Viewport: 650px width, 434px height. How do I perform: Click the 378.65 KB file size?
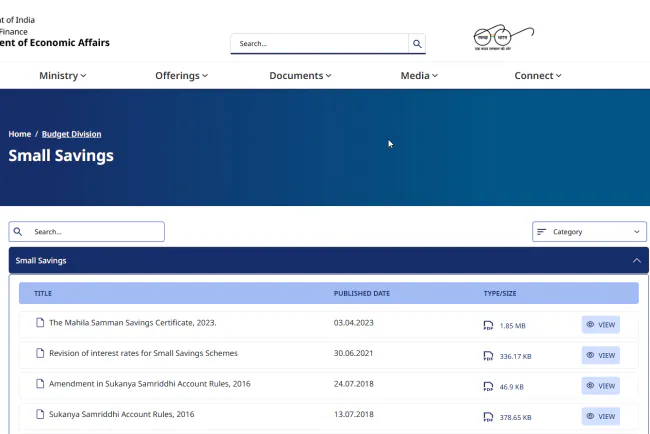click(515, 417)
